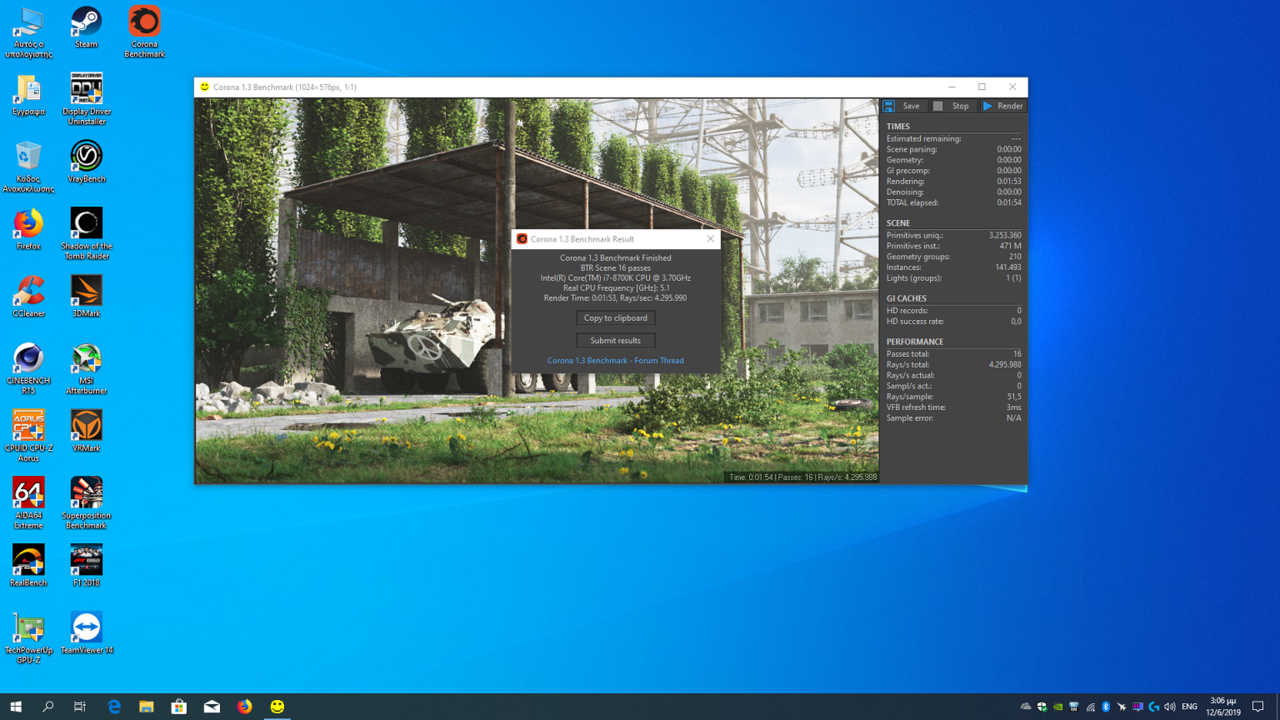The width and height of the screenshot is (1280, 720).
Task: Click the Firefox taskbar icon
Action: click(245, 707)
